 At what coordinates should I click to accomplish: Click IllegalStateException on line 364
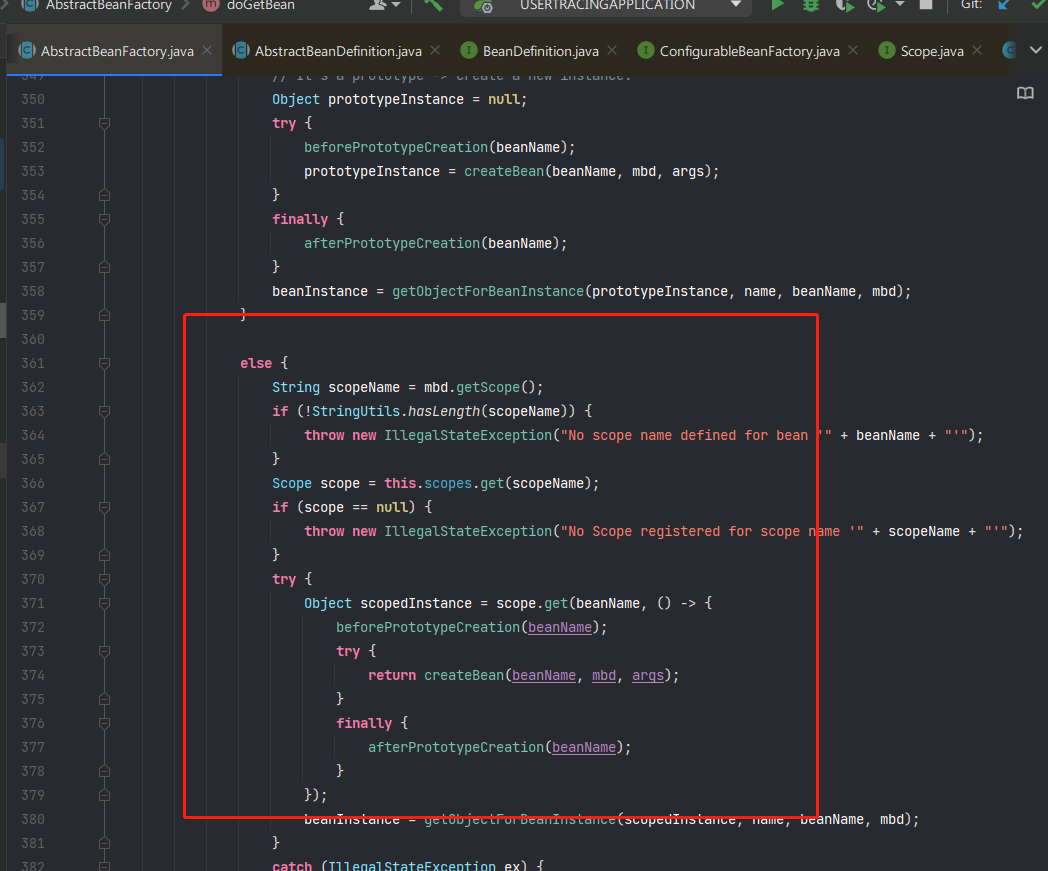pos(468,436)
